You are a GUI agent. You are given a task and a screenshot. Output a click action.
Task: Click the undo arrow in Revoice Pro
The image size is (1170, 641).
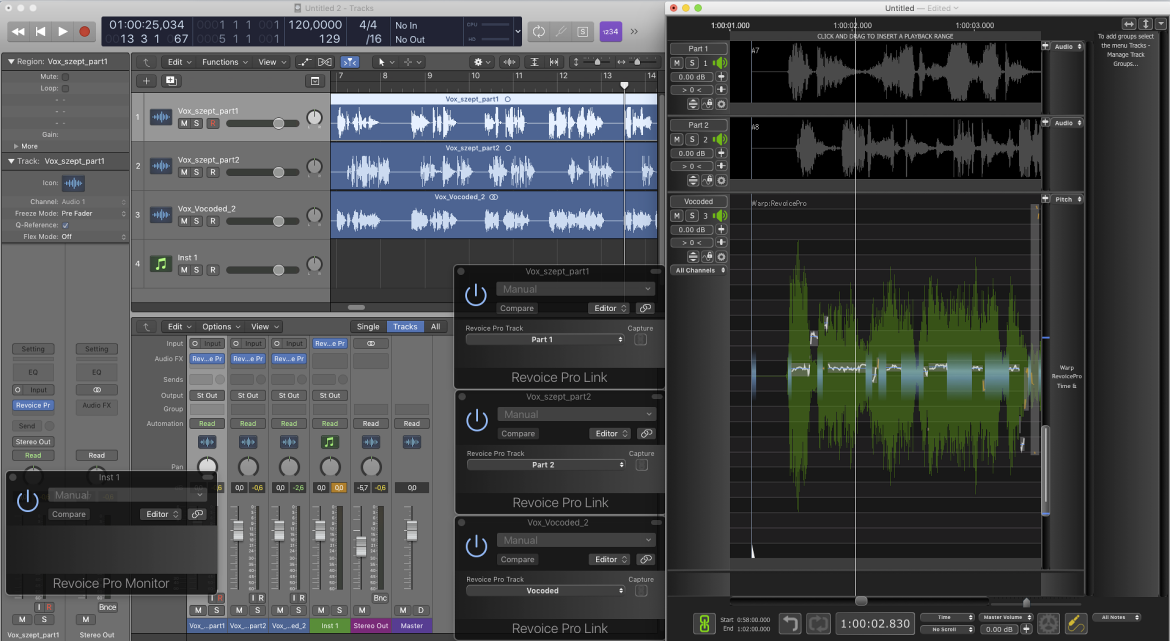[x=790, y=623]
